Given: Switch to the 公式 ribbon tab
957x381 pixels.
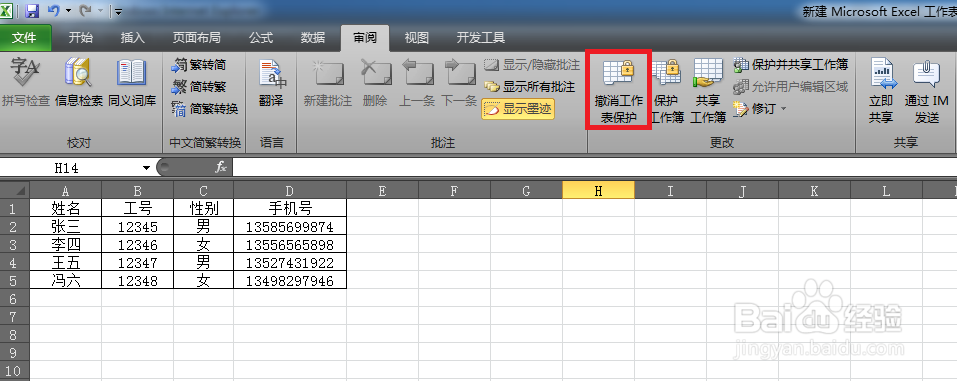Looking at the screenshot, I should (x=261, y=38).
